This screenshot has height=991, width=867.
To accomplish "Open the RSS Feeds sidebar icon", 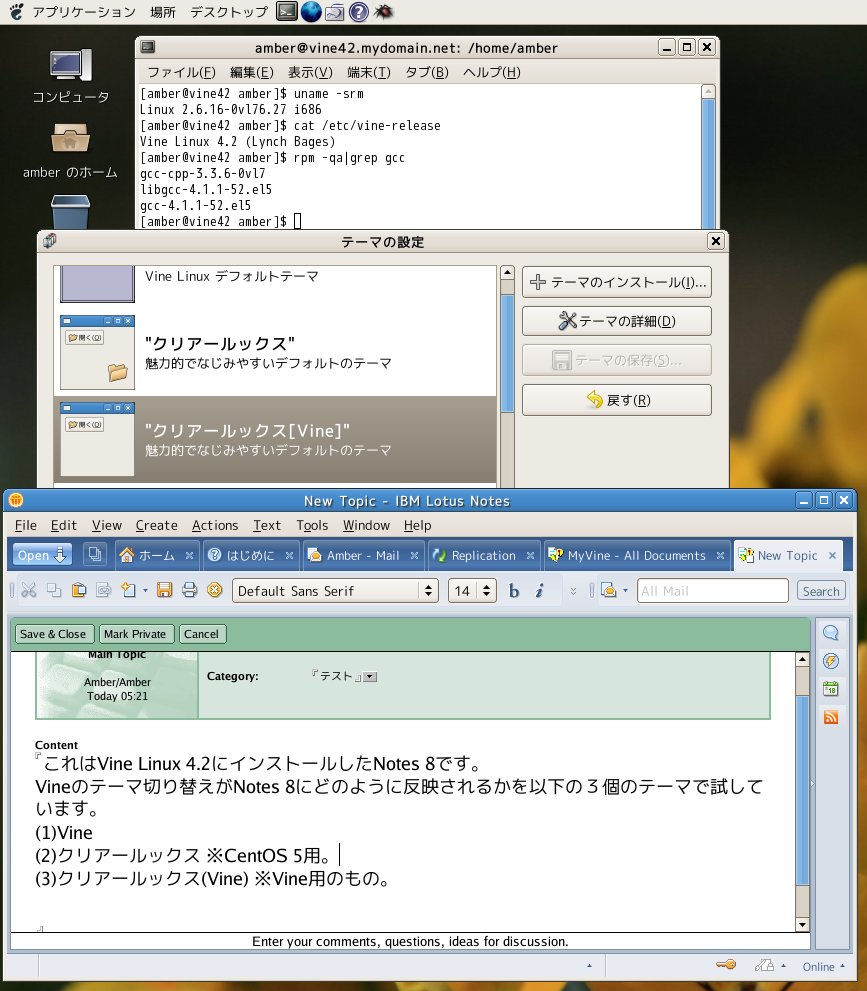I will [831, 717].
